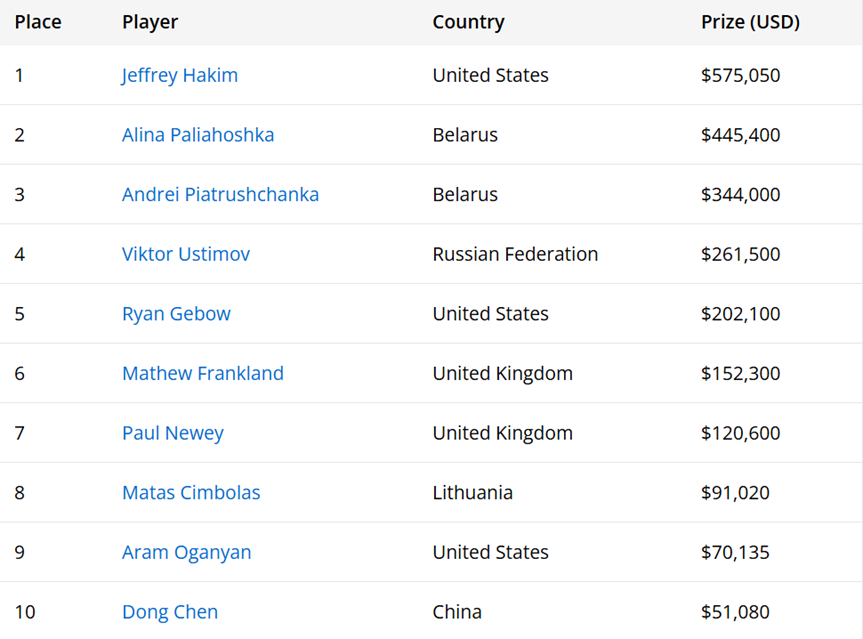Click the Lithuania country cell
This screenshot has height=639, width=863.
(x=473, y=492)
